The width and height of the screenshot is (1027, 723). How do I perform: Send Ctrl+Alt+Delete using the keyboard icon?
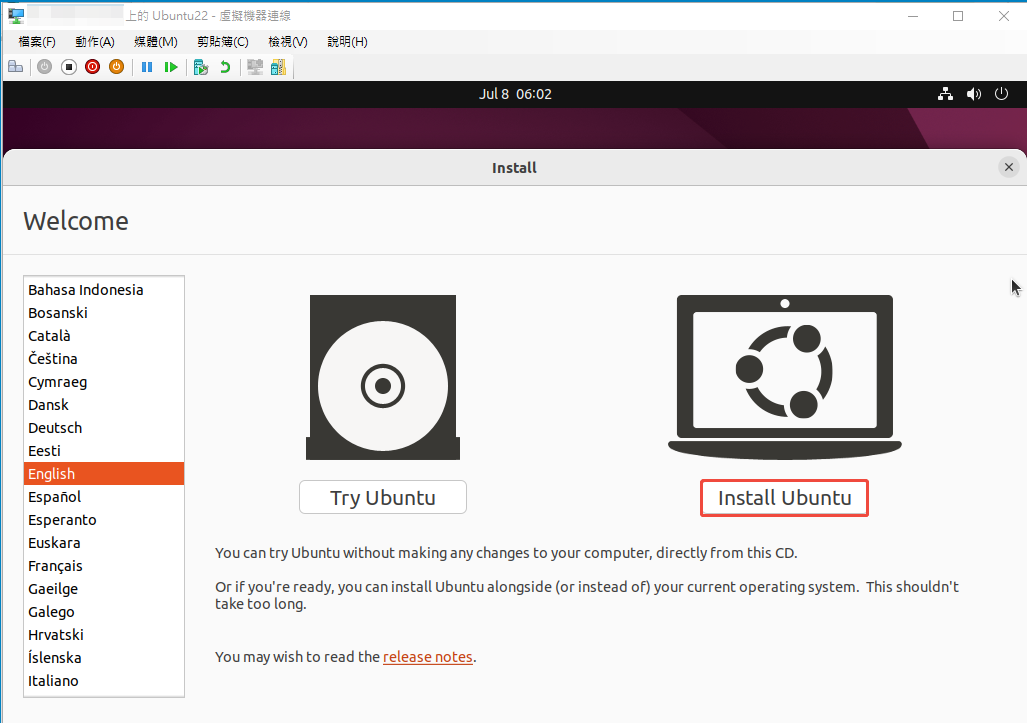click(x=16, y=67)
